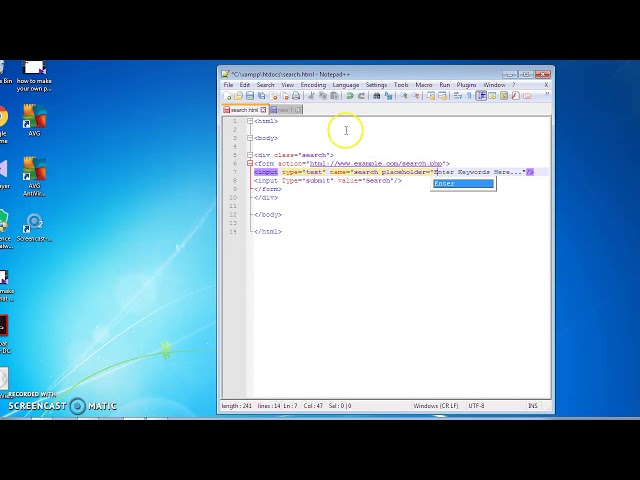This screenshot has height=480, width=640.
Task: Open the Search menu
Action: pyautogui.click(x=265, y=85)
